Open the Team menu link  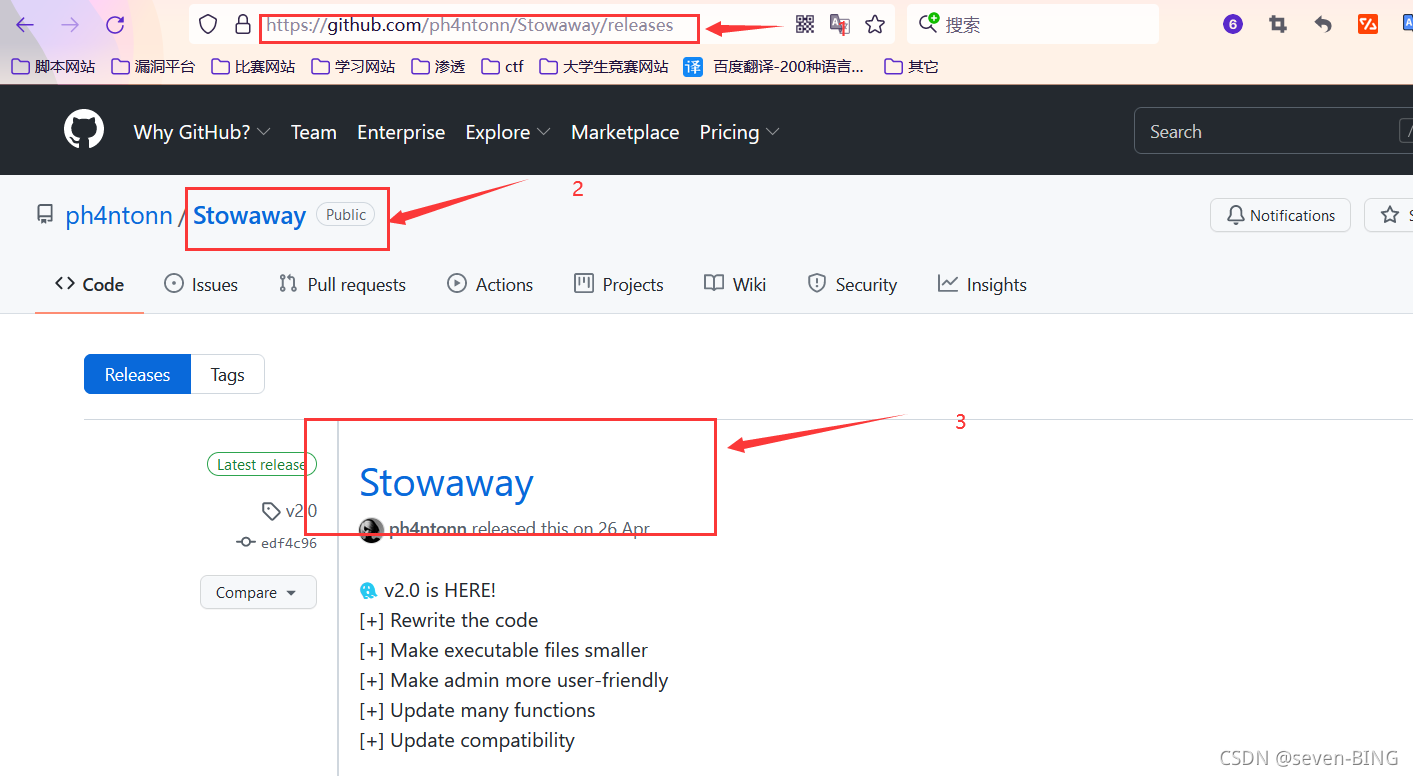pos(314,132)
